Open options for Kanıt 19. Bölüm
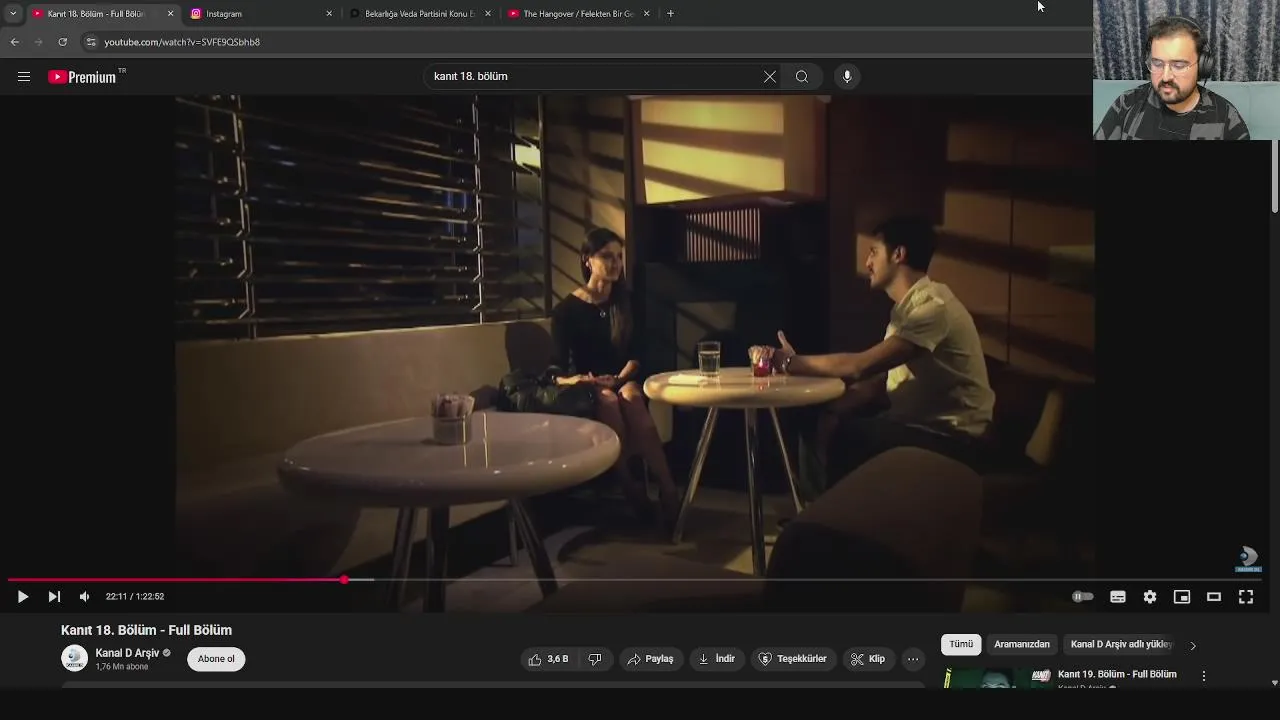Viewport: 1280px width, 720px height. click(1204, 676)
